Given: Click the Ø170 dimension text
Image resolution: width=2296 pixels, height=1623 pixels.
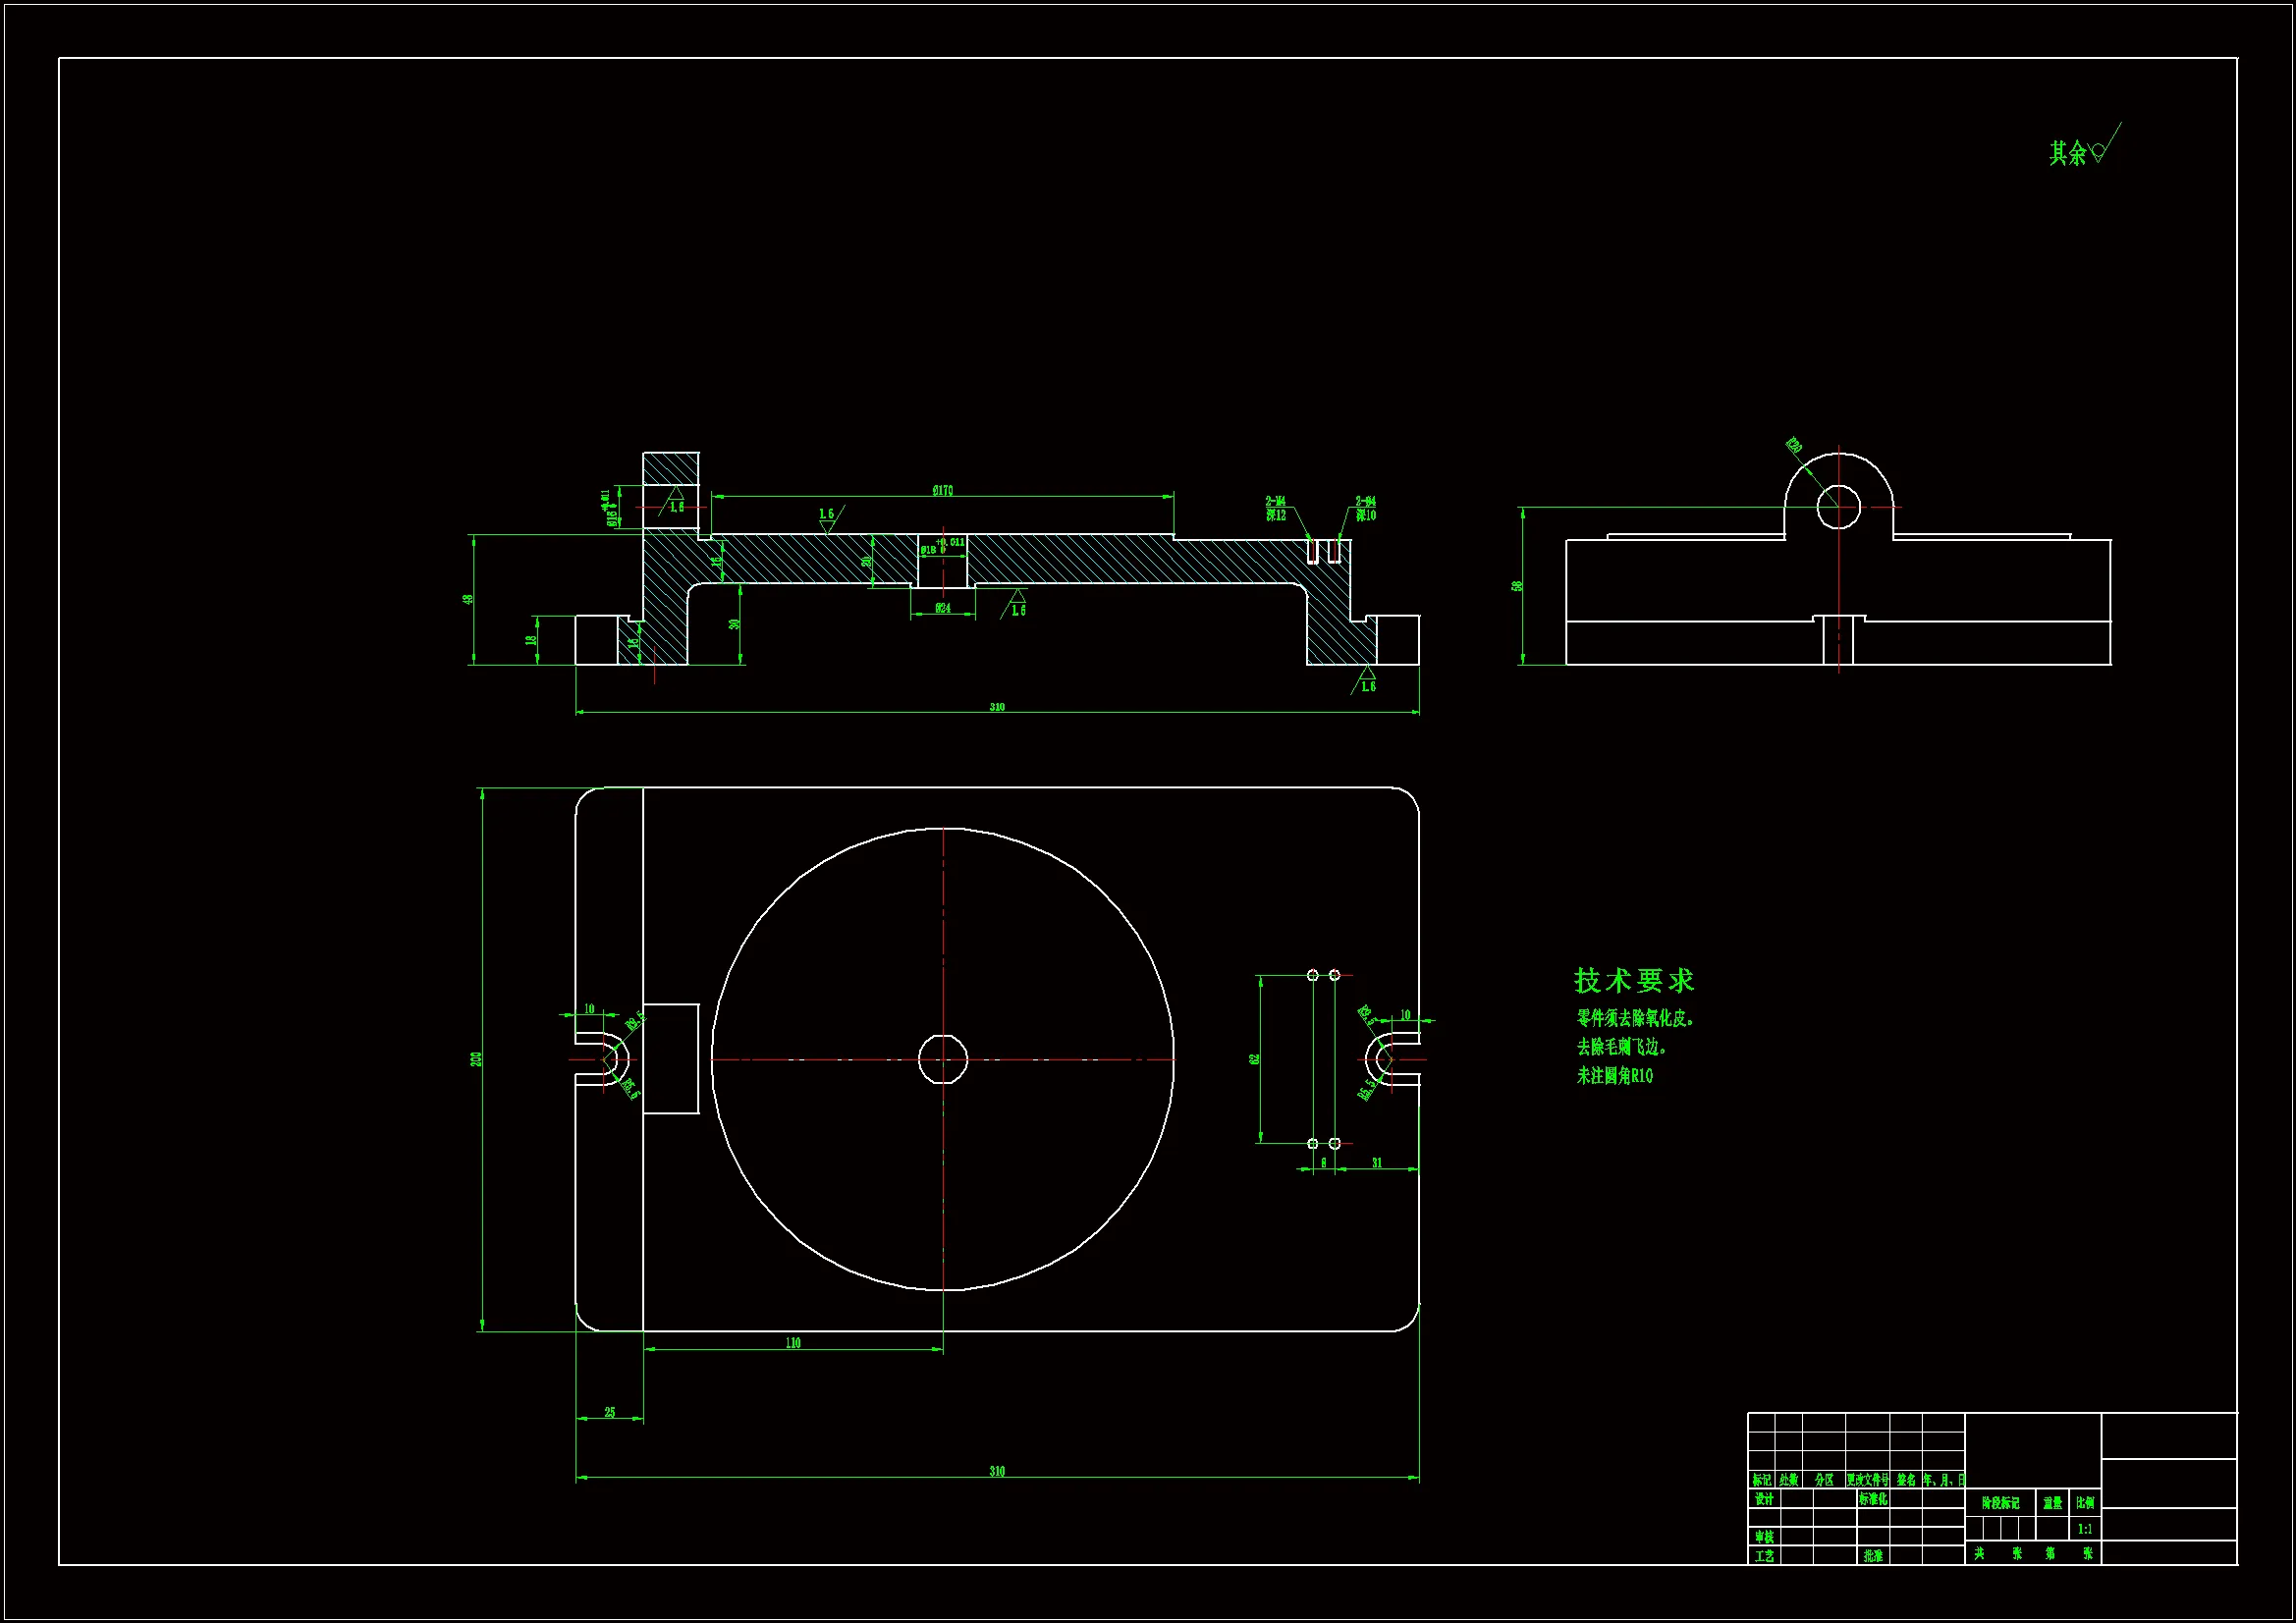Looking at the screenshot, I should (942, 490).
